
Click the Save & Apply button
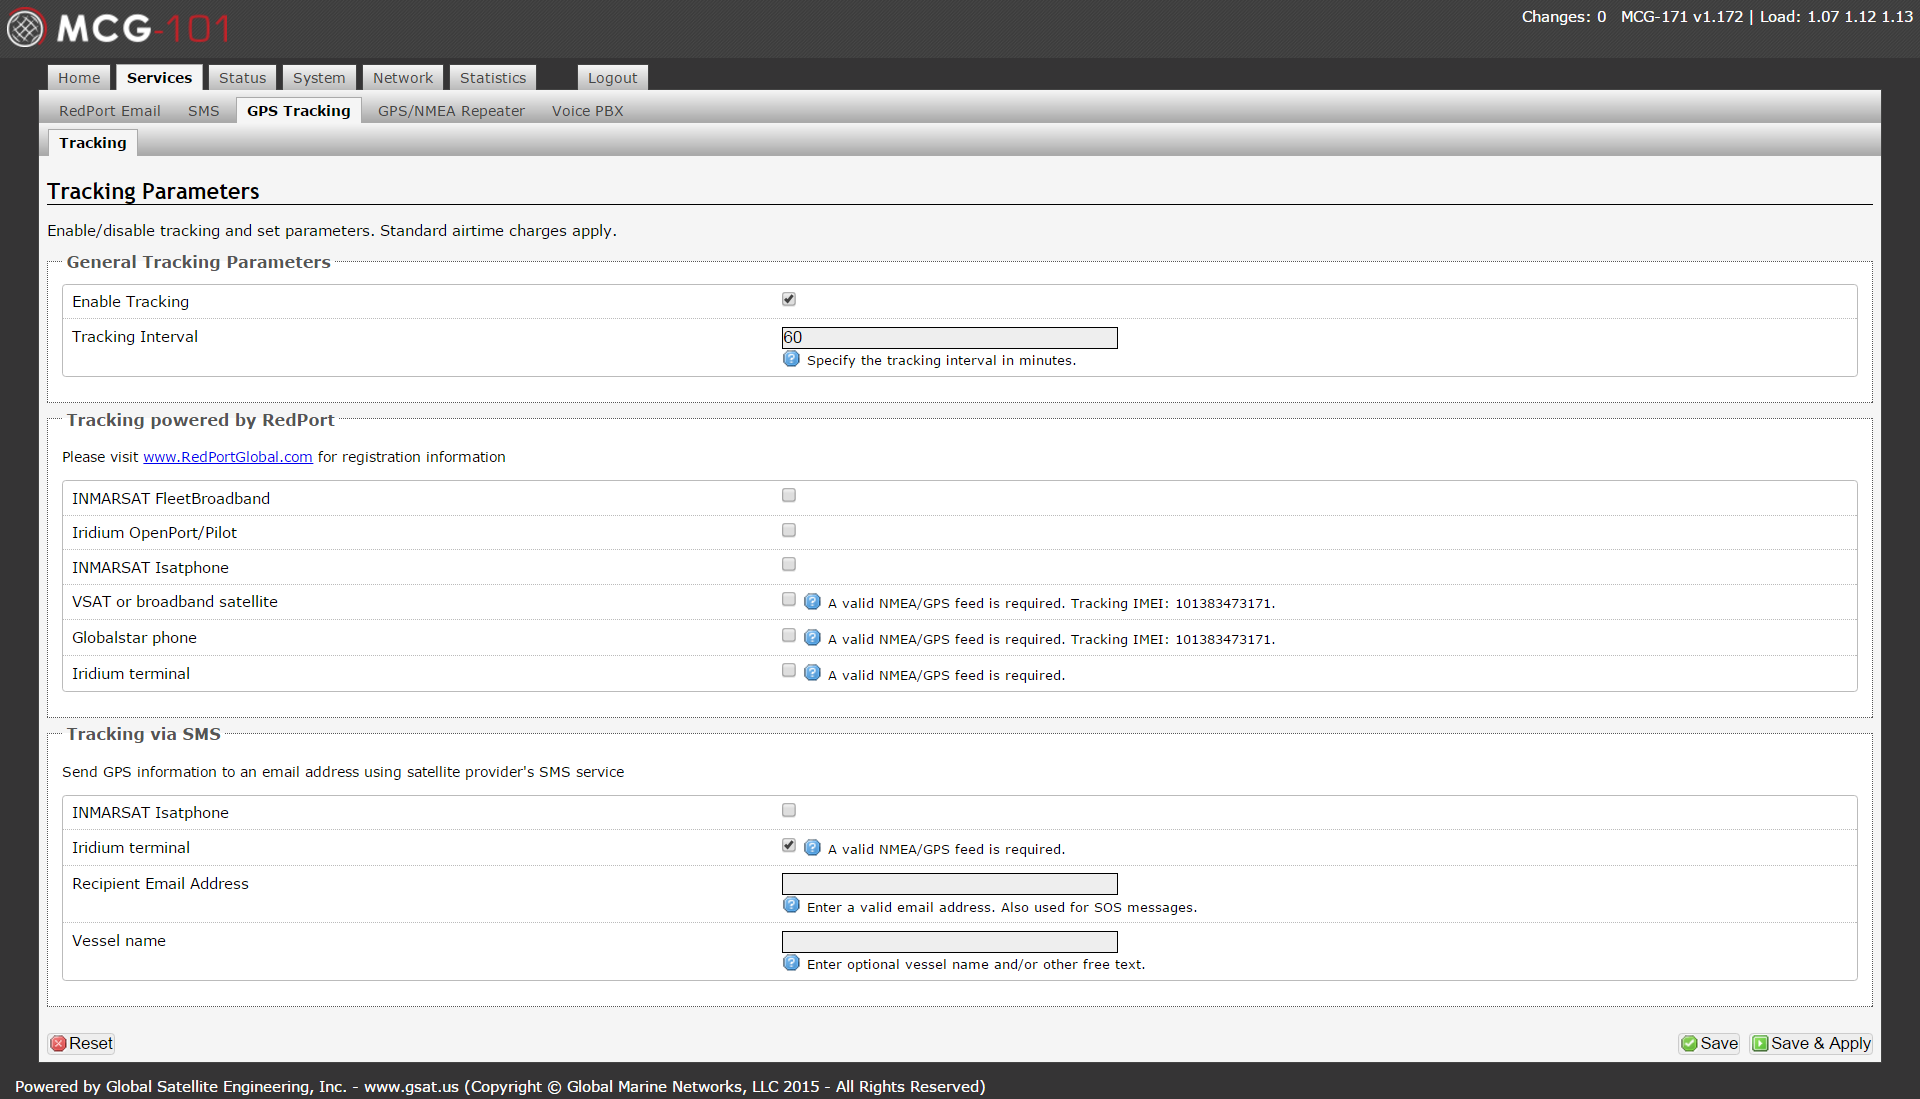(x=1811, y=1043)
